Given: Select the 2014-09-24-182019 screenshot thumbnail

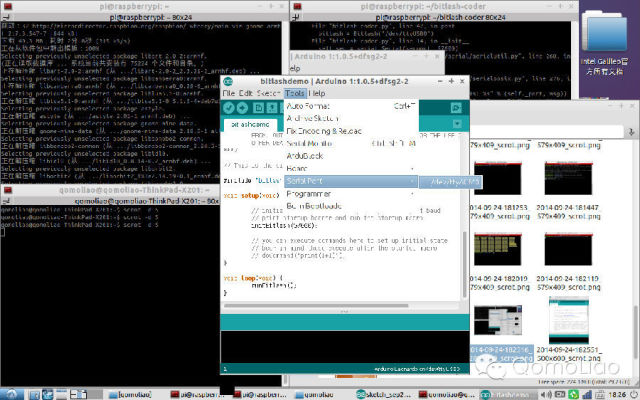Looking at the screenshot, I should [x=498, y=250].
